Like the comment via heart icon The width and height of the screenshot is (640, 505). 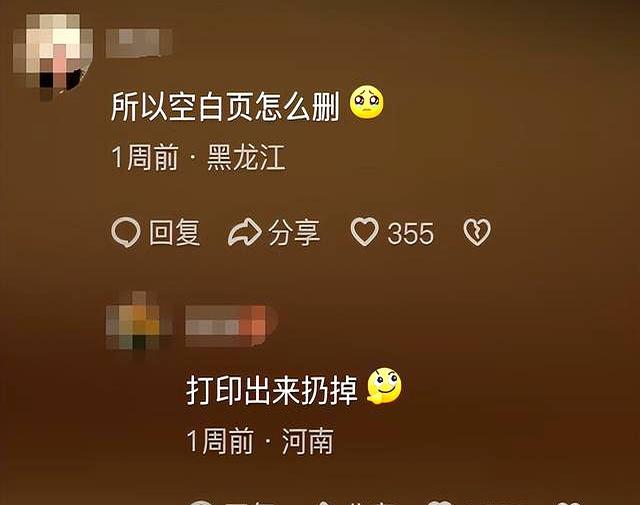(365, 231)
